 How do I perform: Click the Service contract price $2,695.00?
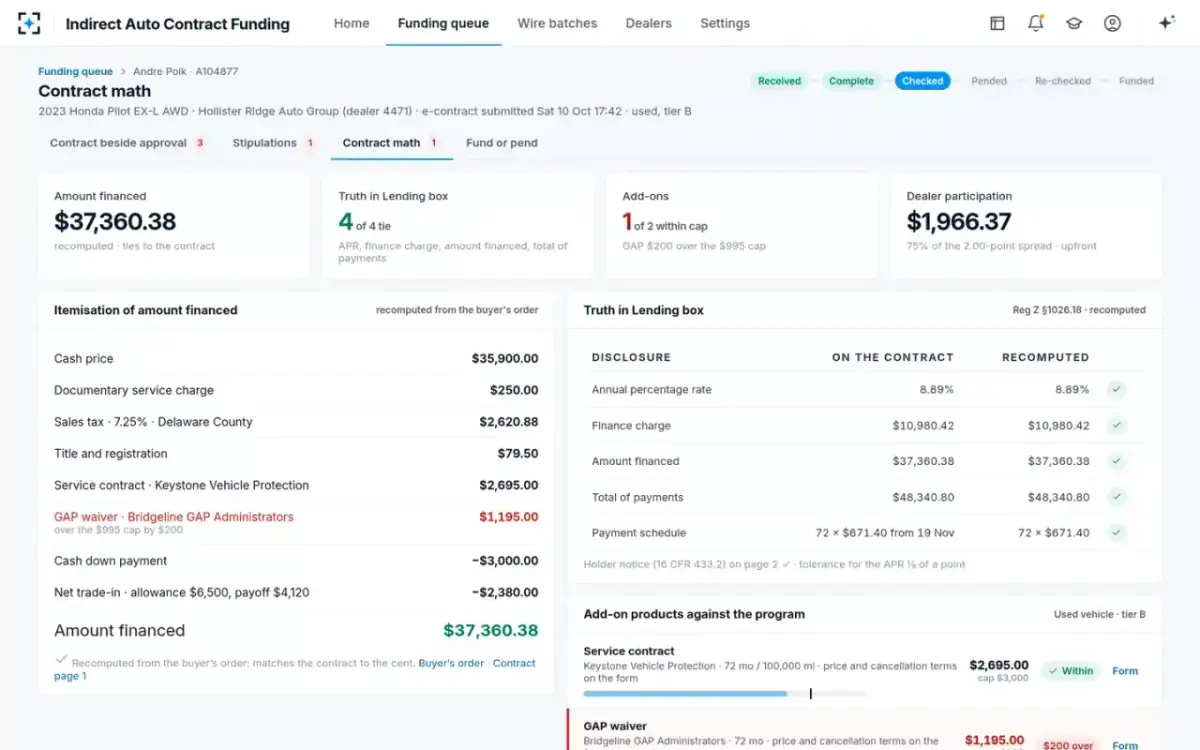(999, 665)
